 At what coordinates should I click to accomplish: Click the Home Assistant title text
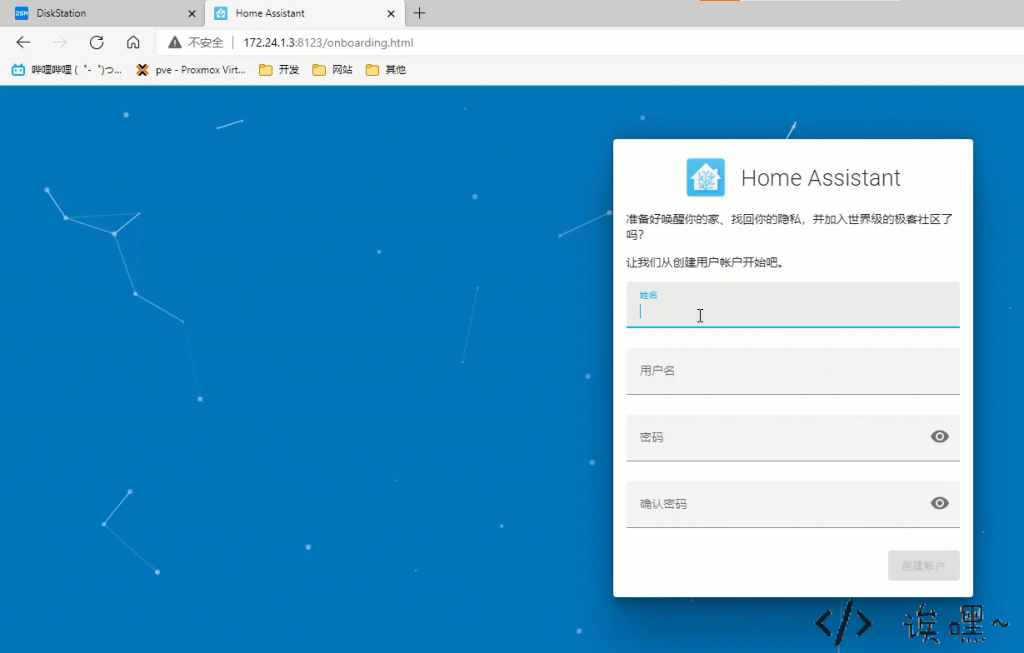click(x=820, y=178)
